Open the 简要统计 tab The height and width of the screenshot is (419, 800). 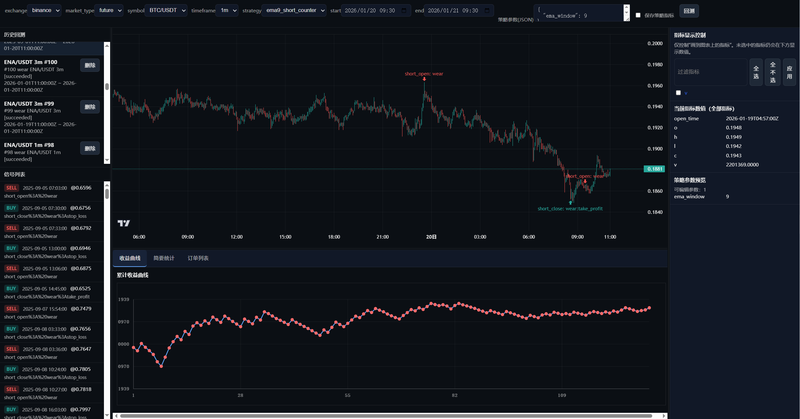pos(163,258)
